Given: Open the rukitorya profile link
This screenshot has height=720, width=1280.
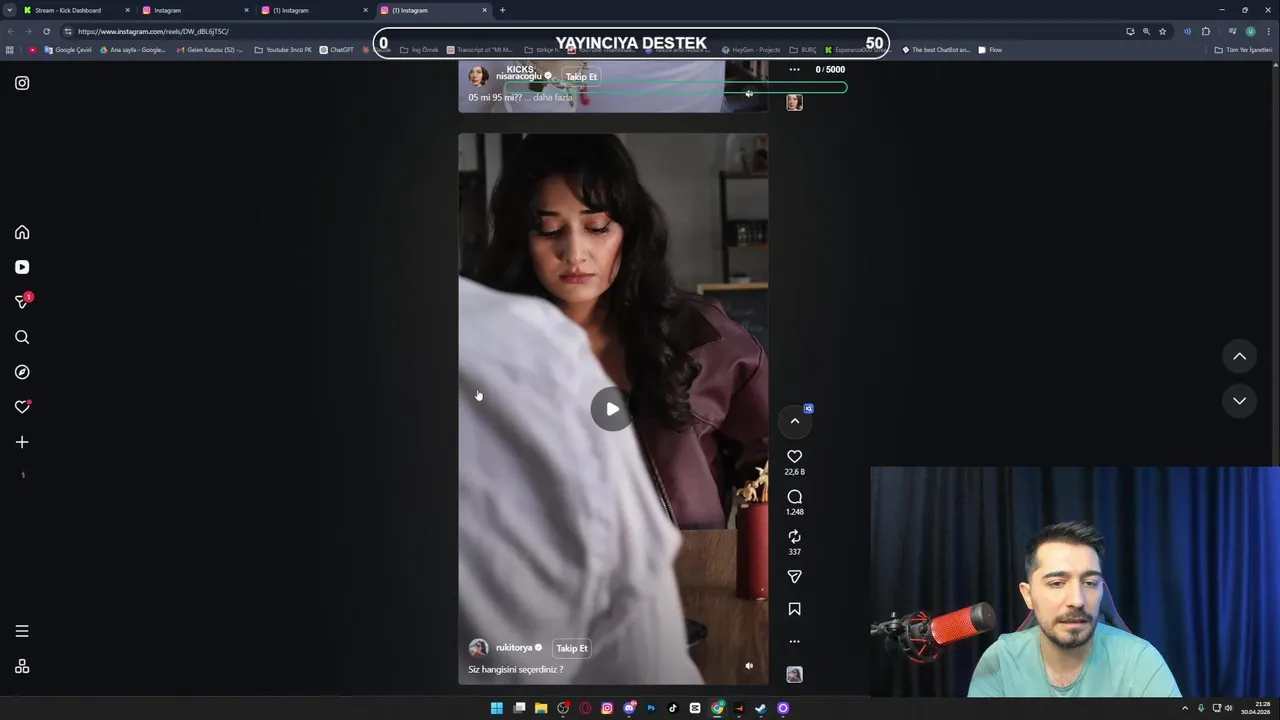Looking at the screenshot, I should pyautogui.click(x=514, y=648).
